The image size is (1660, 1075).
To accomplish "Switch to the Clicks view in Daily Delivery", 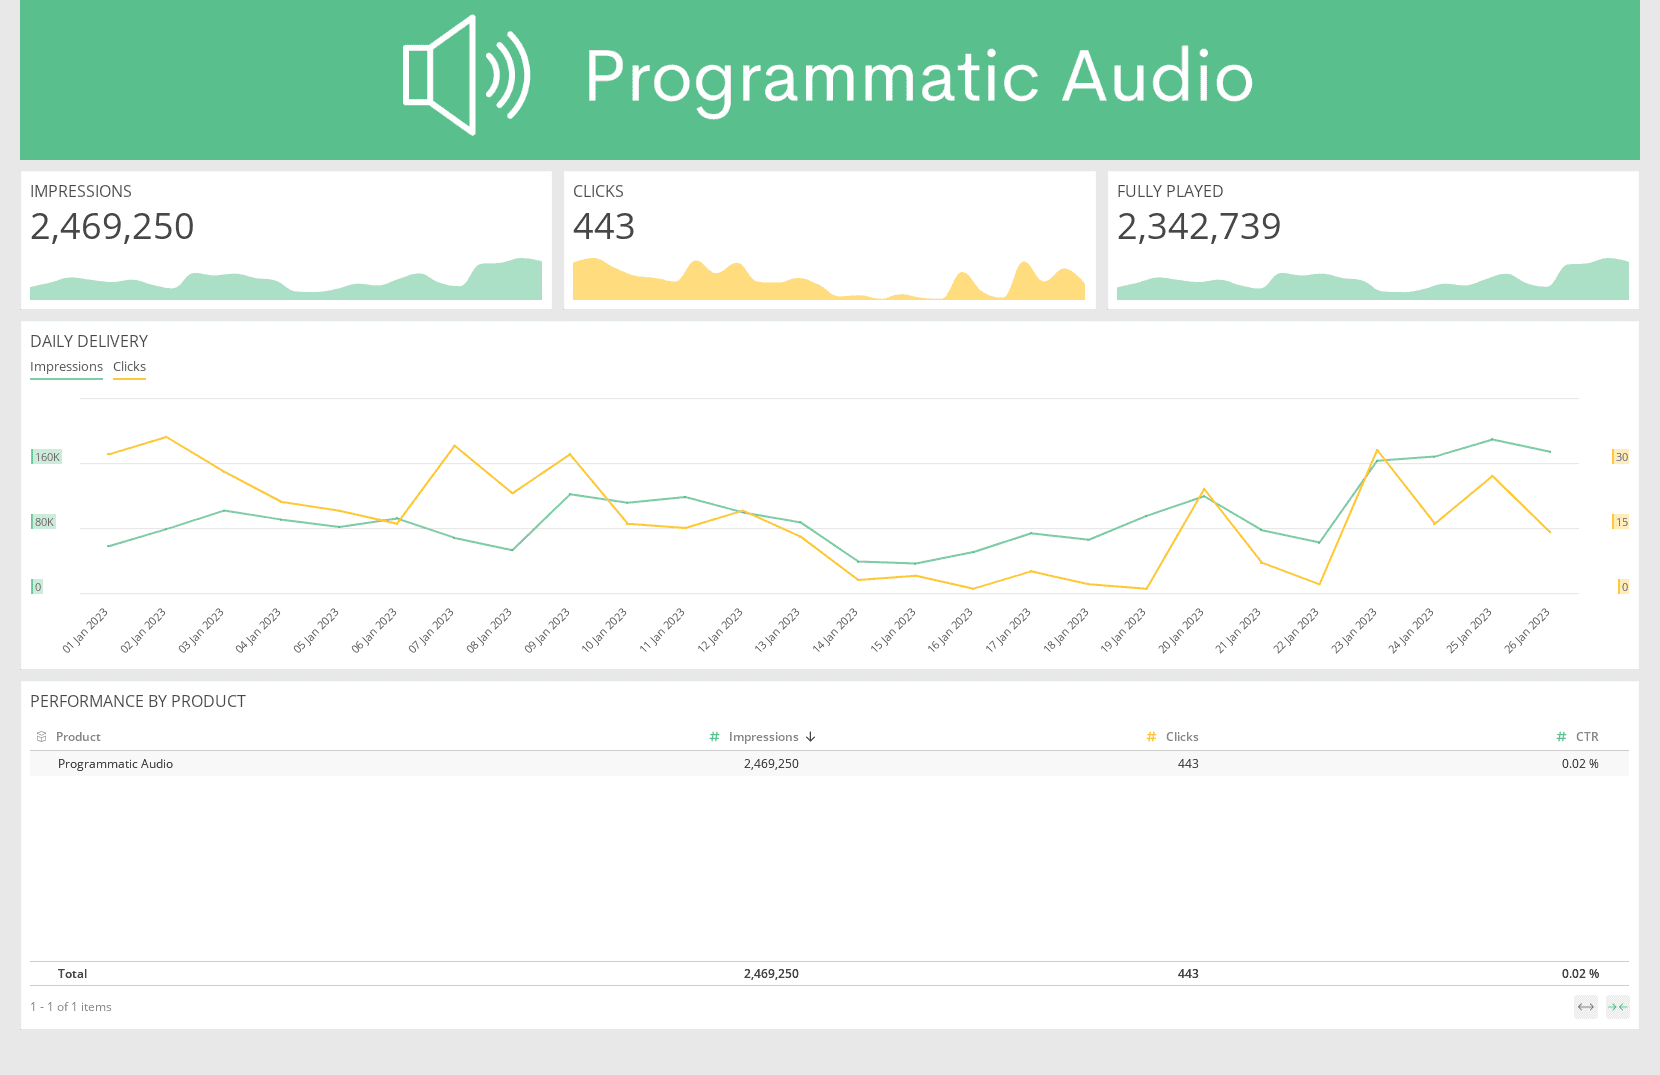I will [x=128, y=366].
